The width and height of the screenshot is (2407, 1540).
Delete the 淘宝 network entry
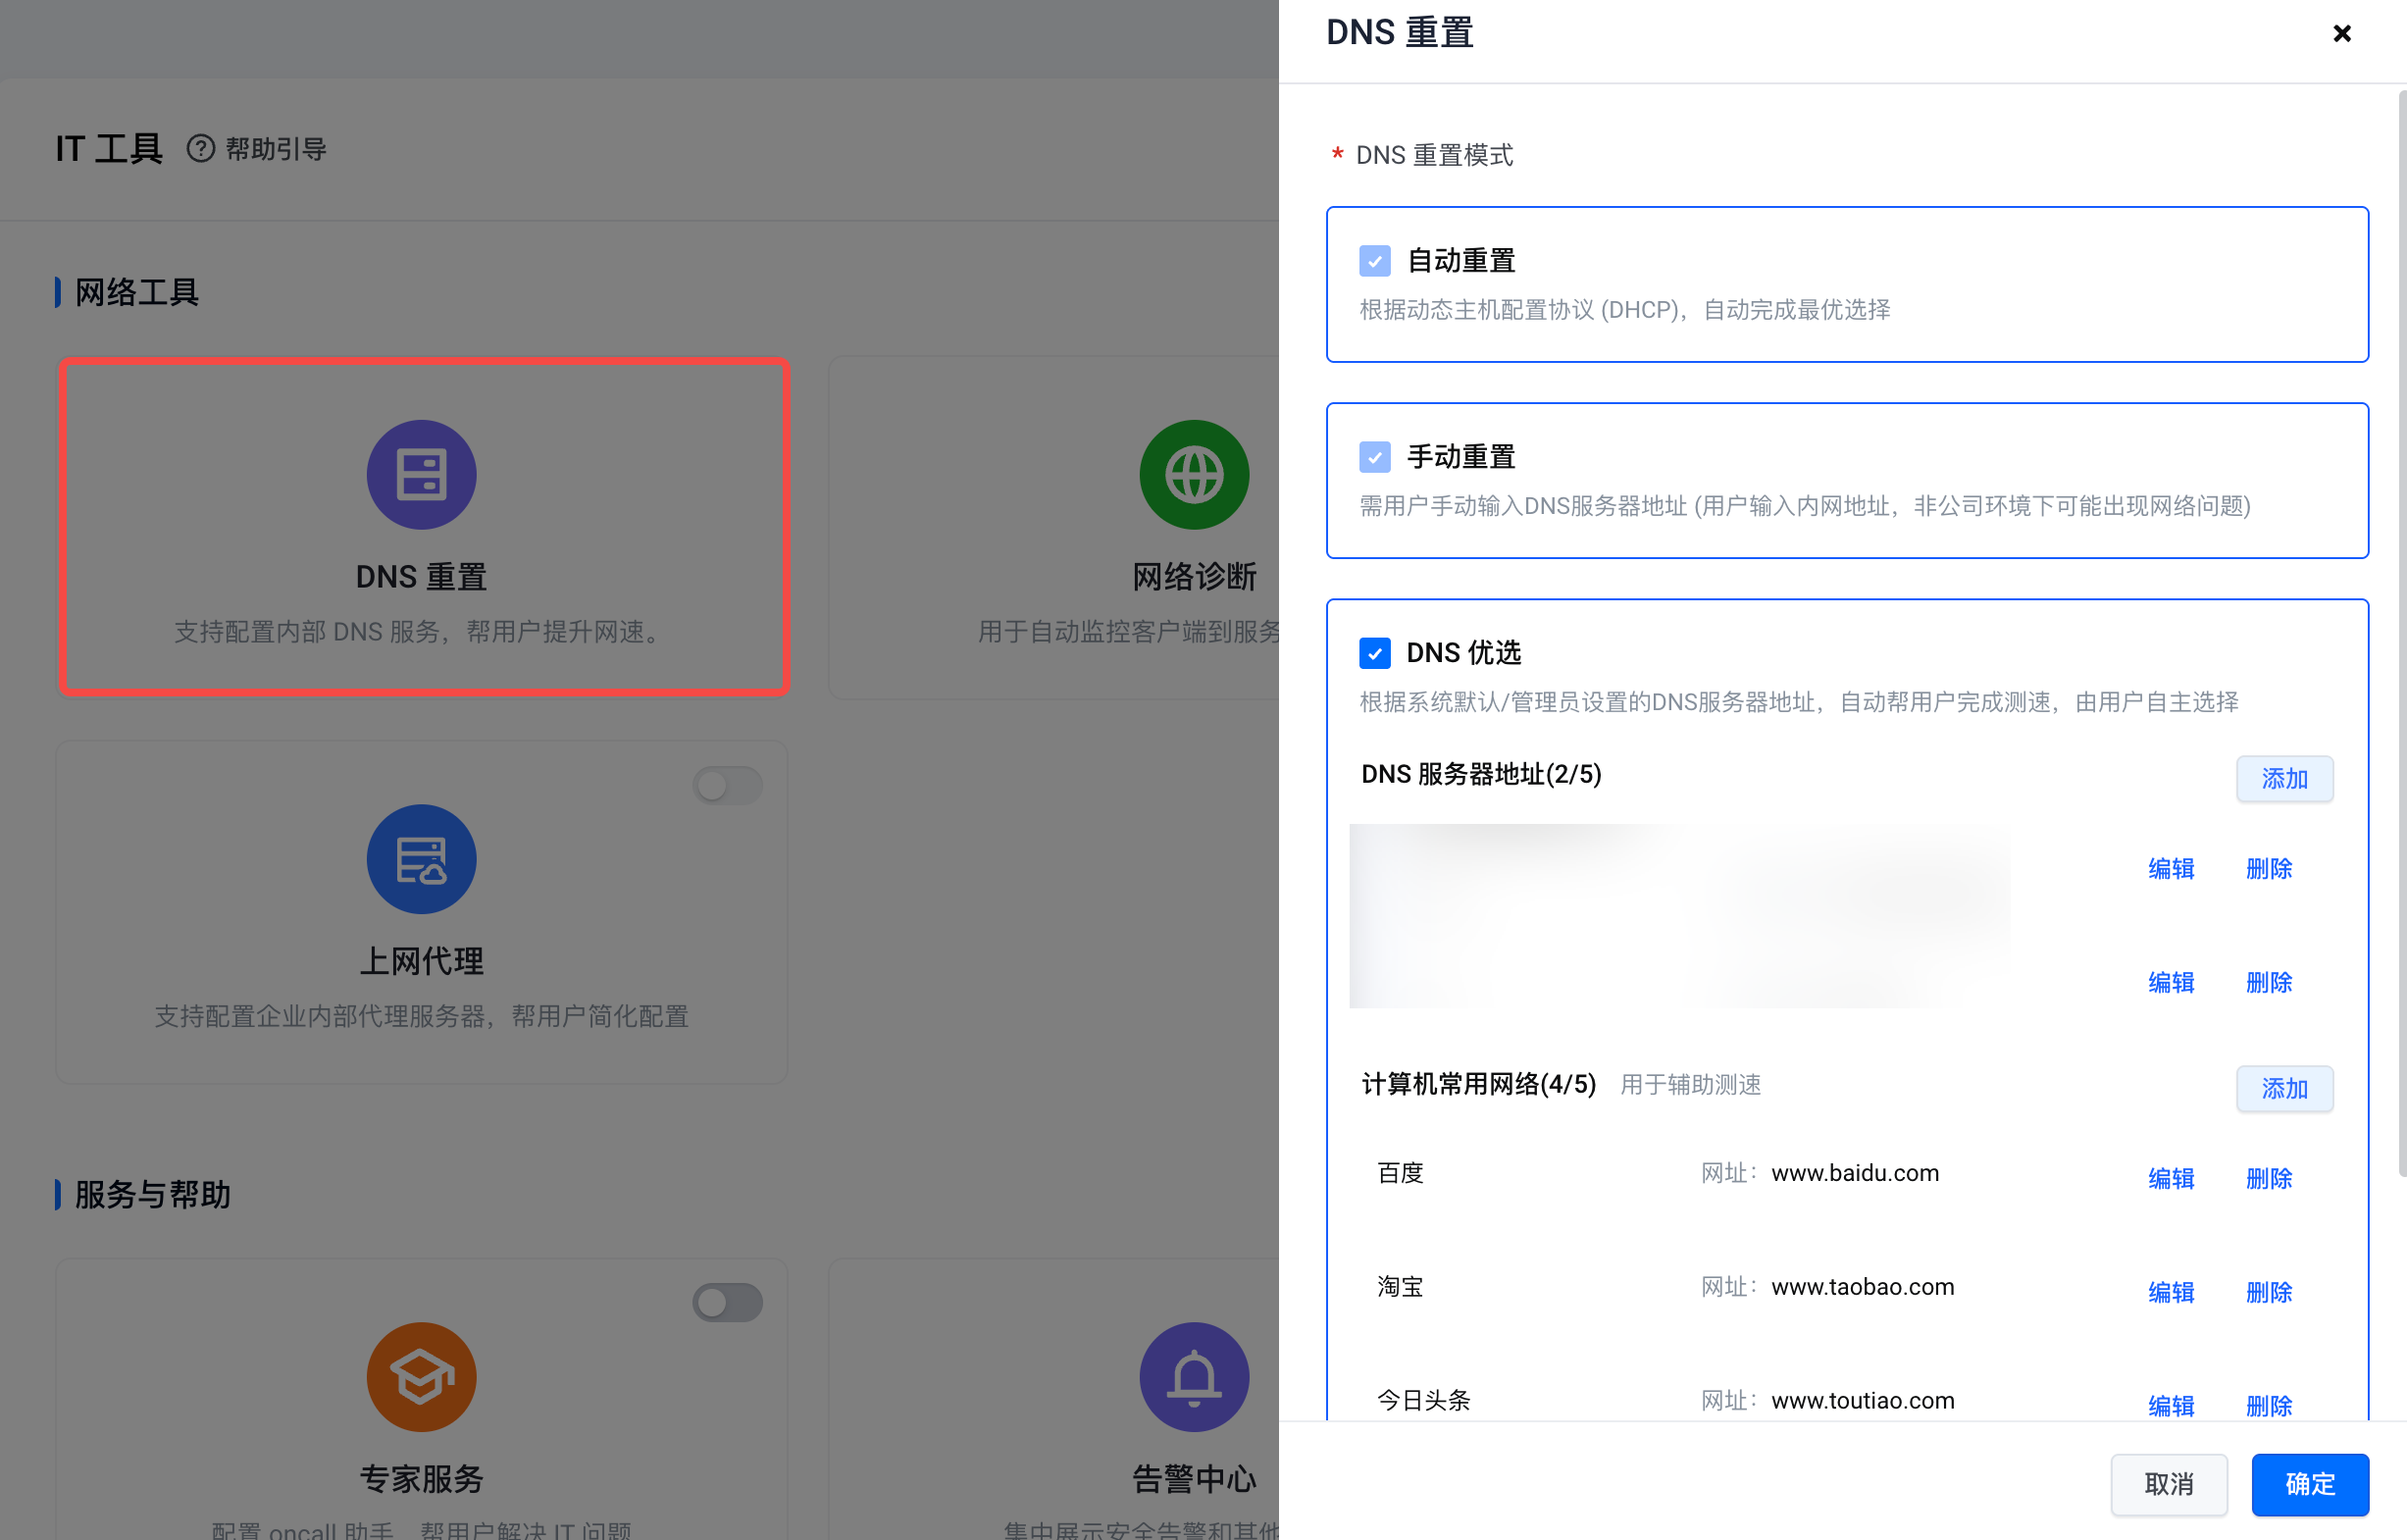click(x=2268, y=1292)
